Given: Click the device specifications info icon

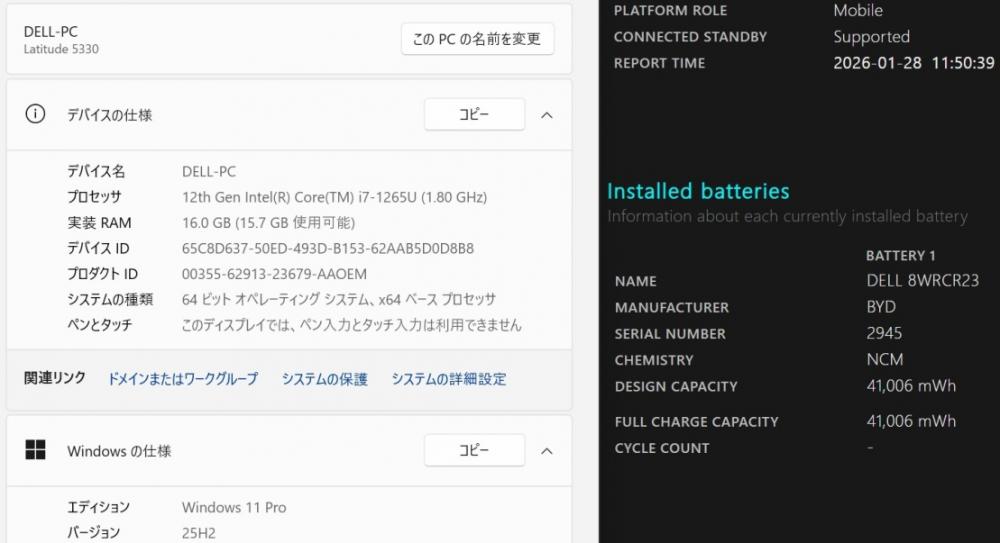Looking at the screenshot, I should click(35, 114).
